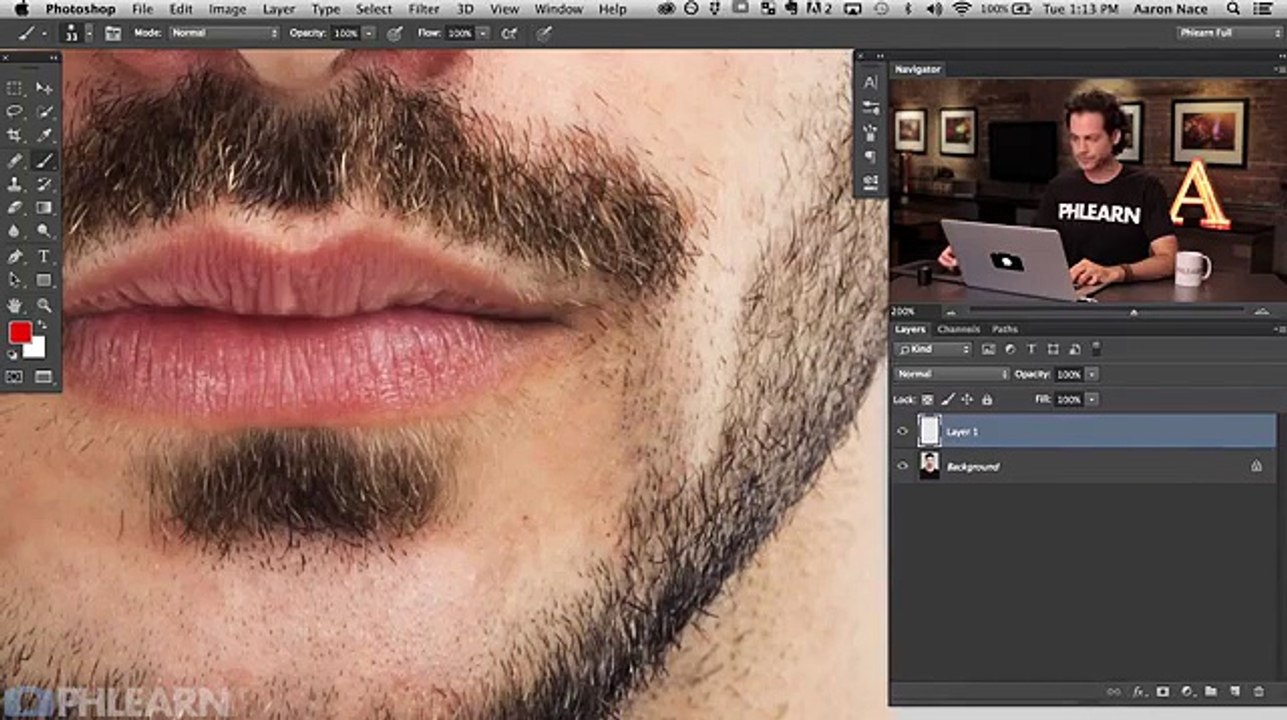Select the Zoom tool
The height and width of the screenshot is (720, 1287).
point(44,305)
